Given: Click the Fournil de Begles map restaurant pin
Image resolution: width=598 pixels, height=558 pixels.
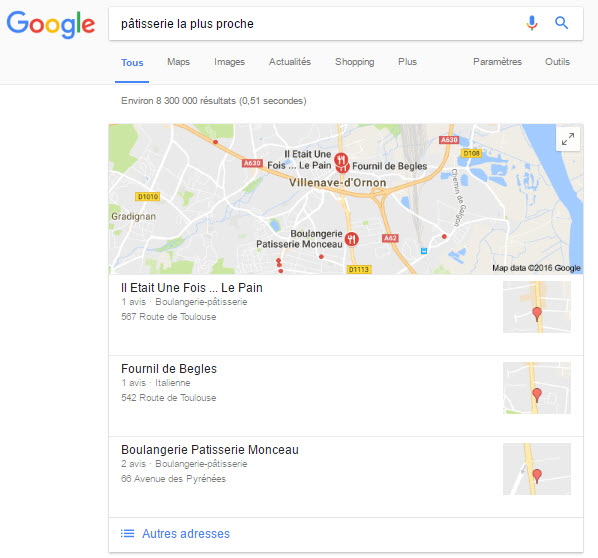Looking at the screenshot, I should (x=344, y=168).
